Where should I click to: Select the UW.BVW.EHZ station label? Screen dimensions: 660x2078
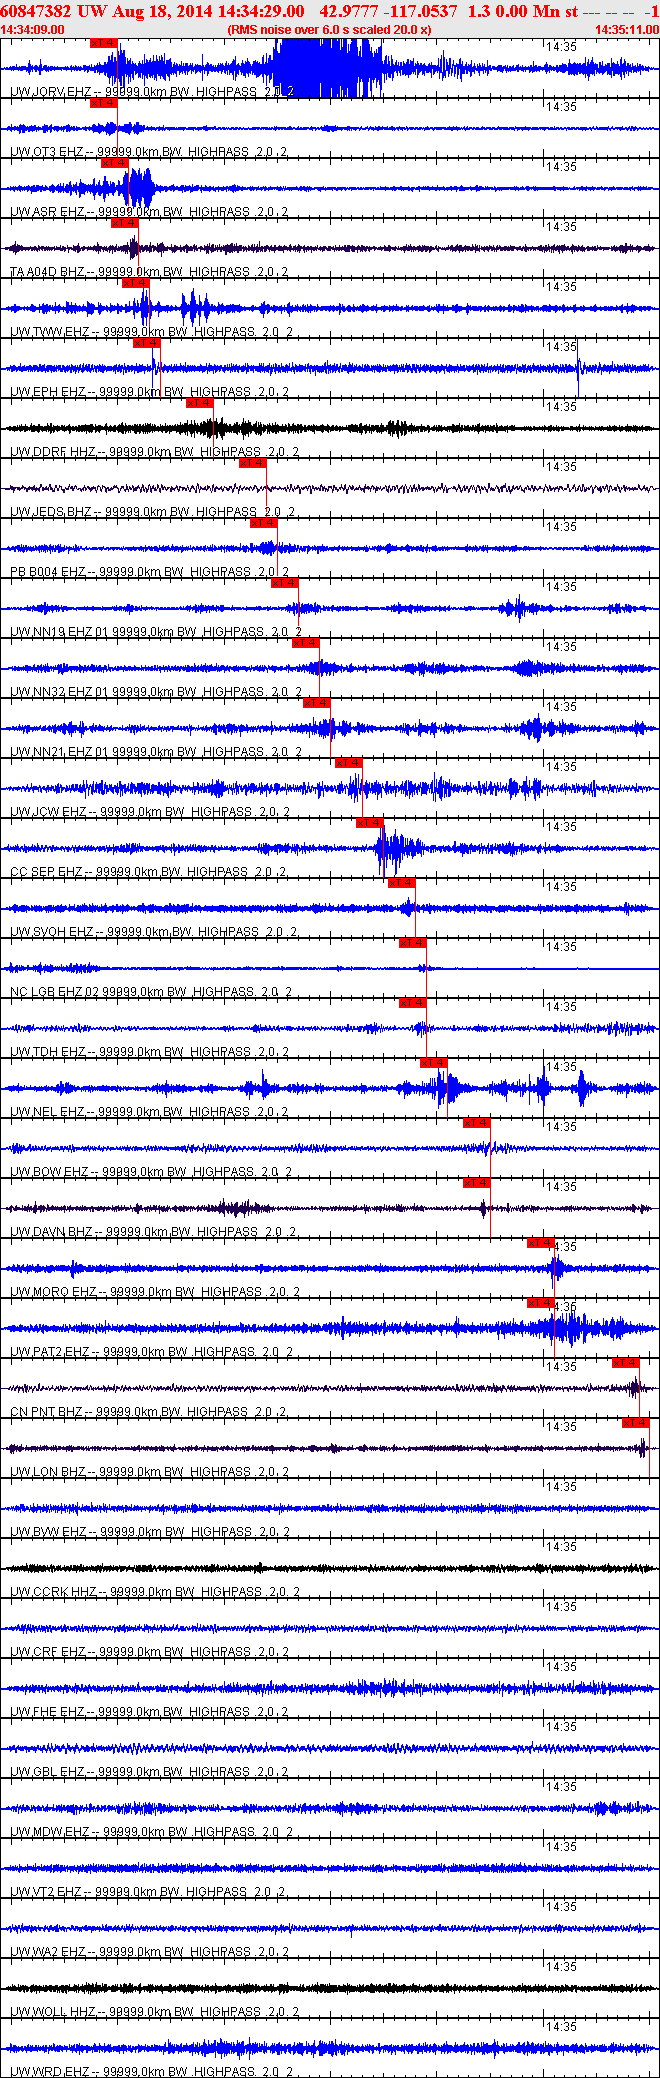[x=150, y=1532]
